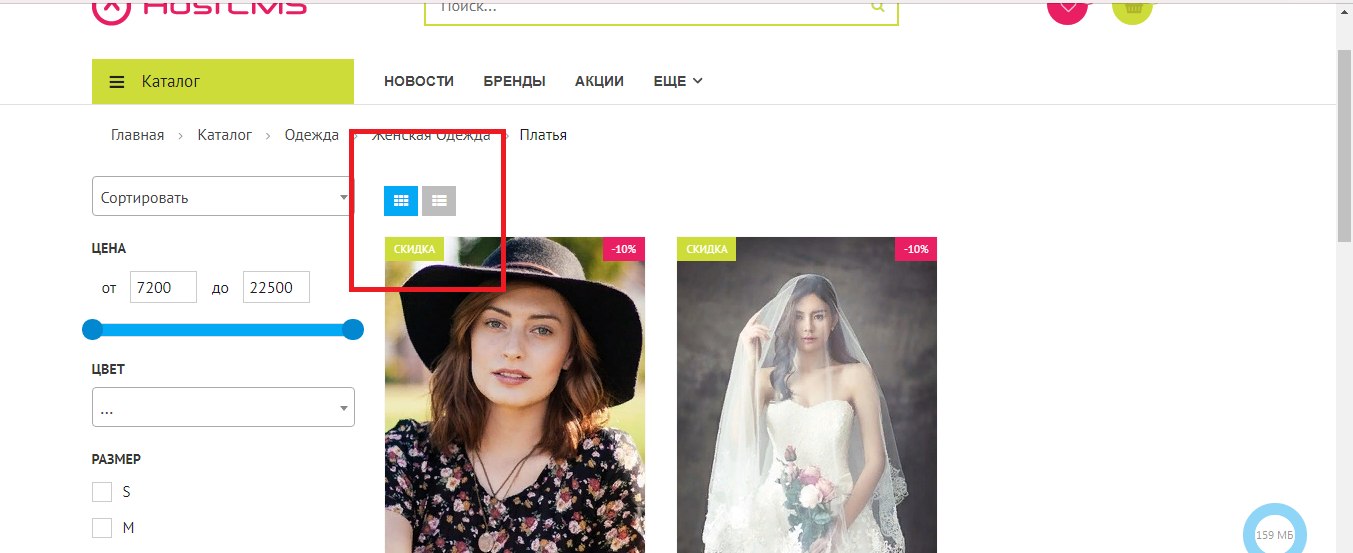
Task: Click the 159 МБ circular indicator
Action: tap(1274, 534)
